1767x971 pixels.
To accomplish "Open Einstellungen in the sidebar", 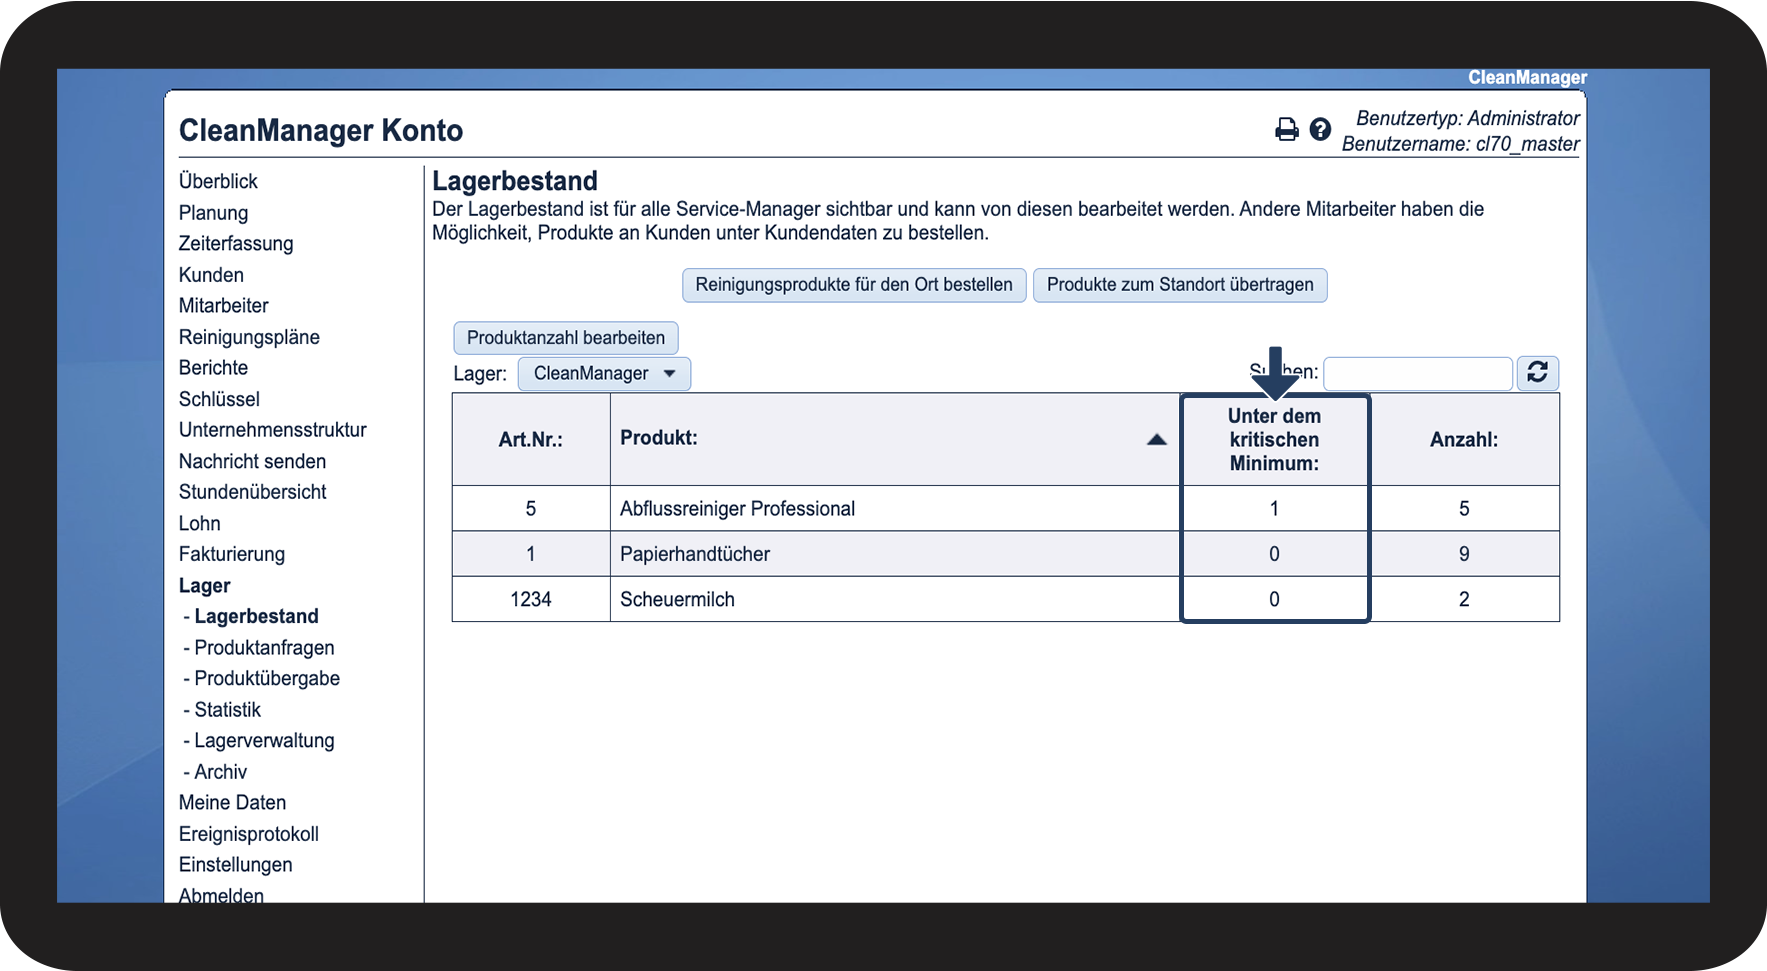I will tap(236, 865).
